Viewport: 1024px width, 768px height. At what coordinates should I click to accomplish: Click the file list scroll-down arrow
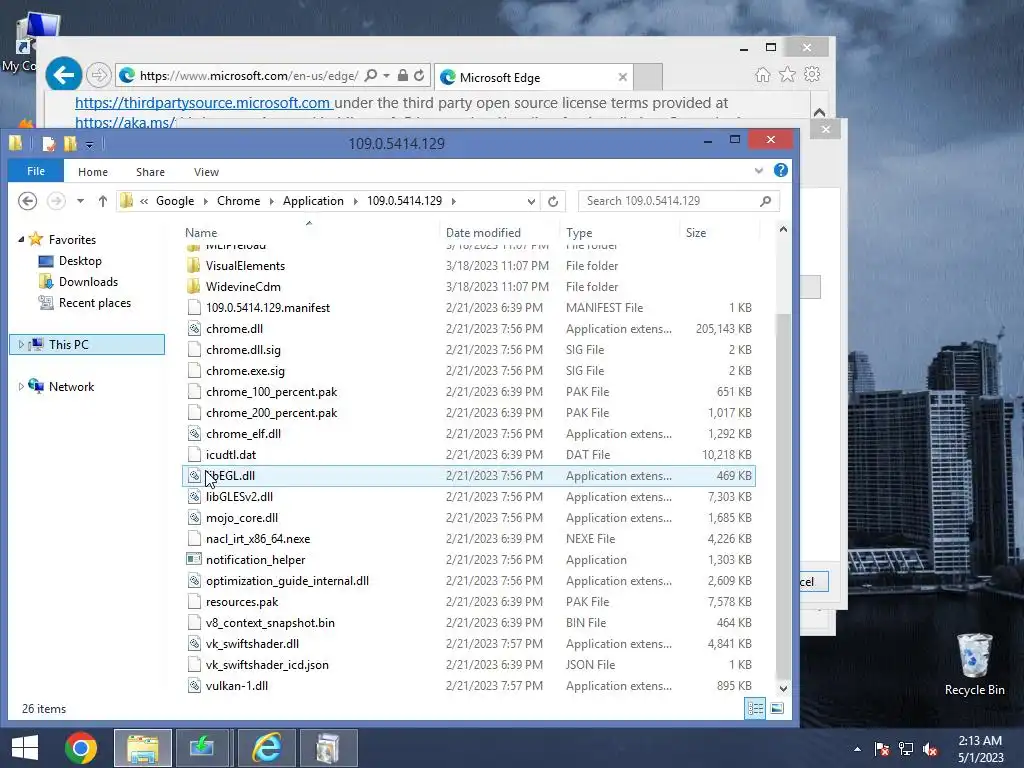click(783, 688)
